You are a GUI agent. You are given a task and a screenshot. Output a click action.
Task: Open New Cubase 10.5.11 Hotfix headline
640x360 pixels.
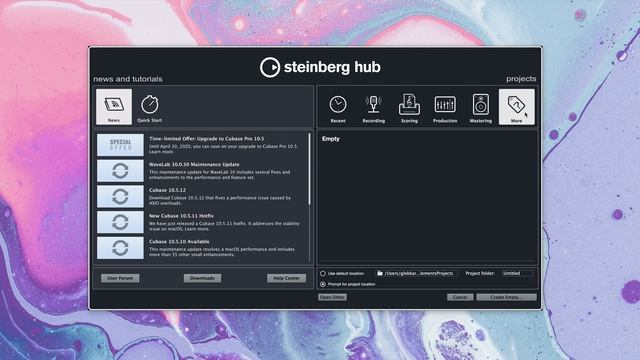point(181,216)
